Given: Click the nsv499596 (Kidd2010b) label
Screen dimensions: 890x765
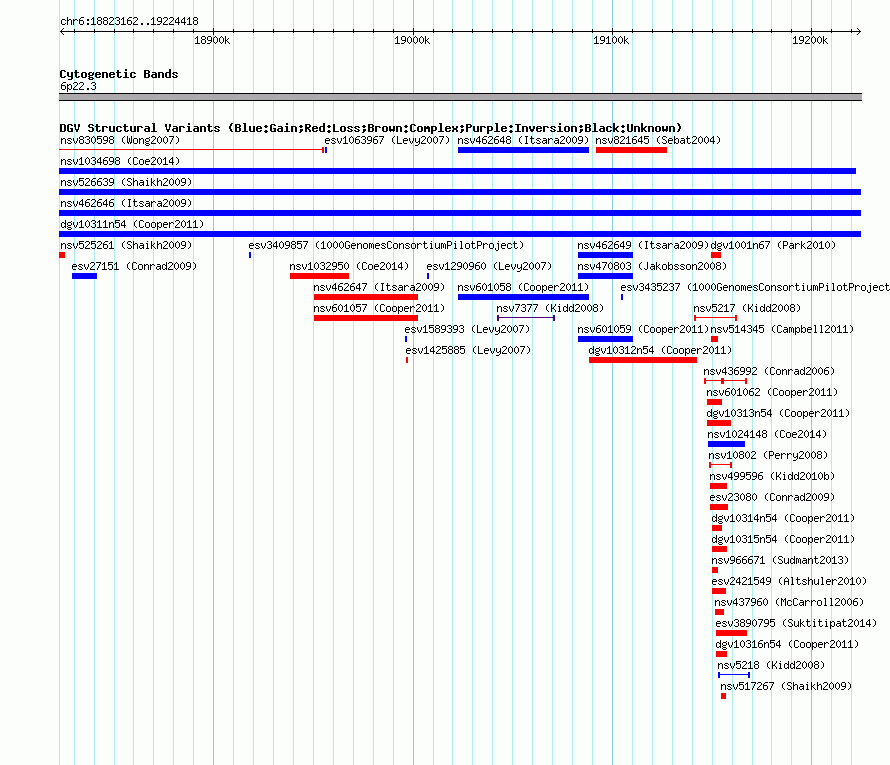Looking at the screenshot, I should [772, 476].
